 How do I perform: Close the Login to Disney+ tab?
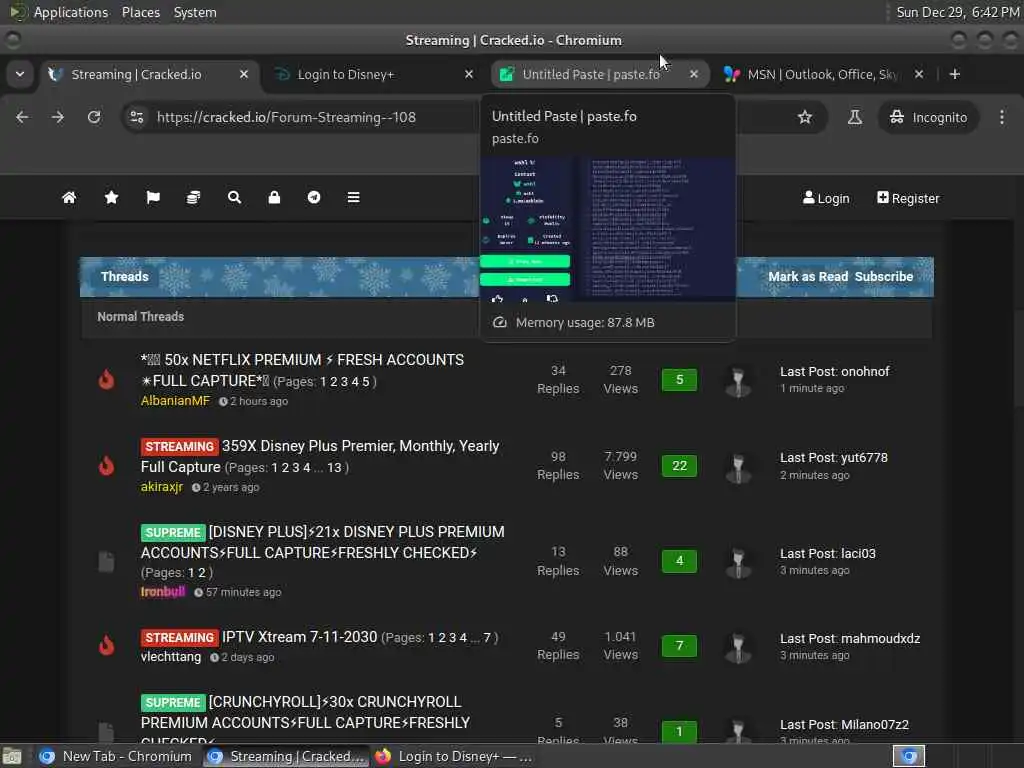coord(469,74)
